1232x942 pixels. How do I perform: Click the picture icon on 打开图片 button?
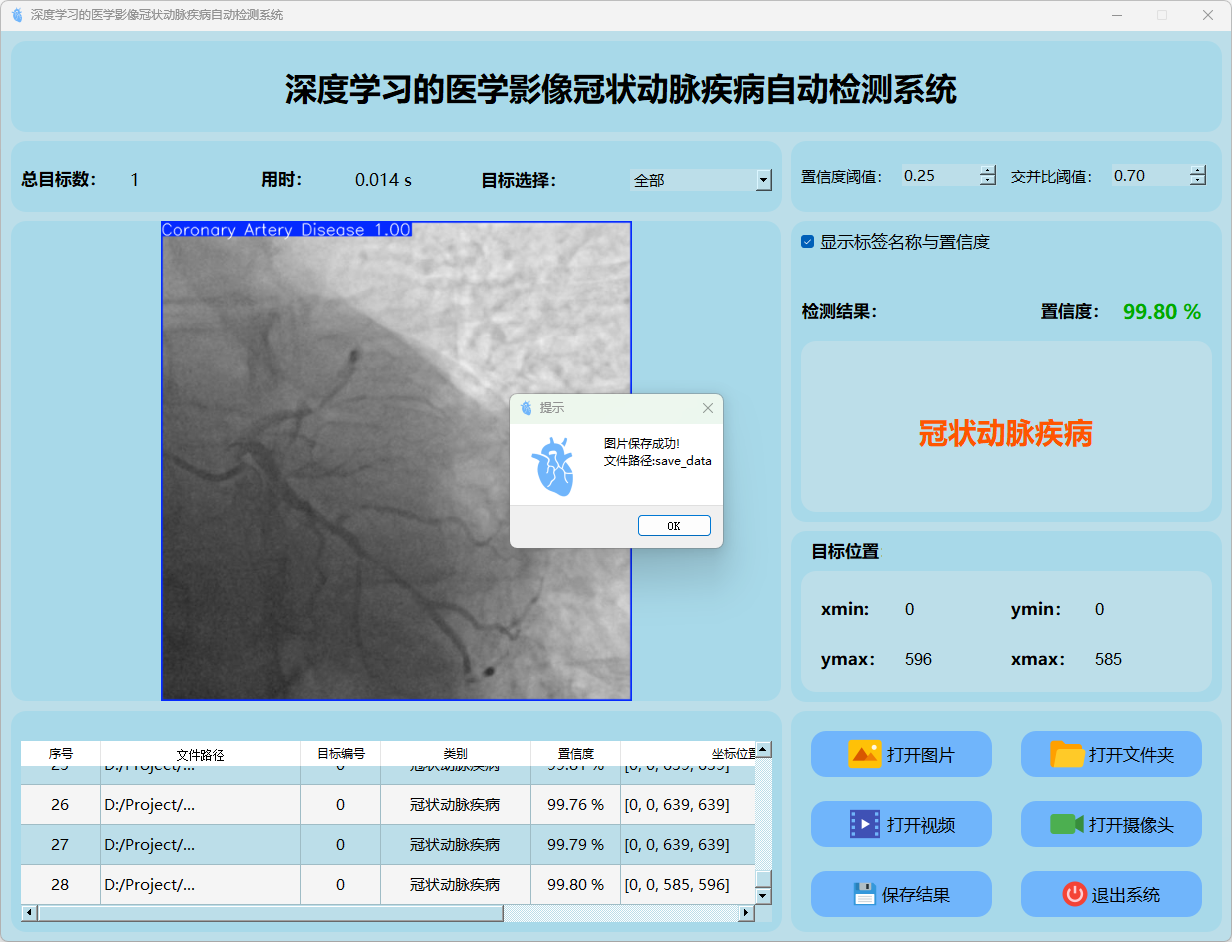point(864,754)
